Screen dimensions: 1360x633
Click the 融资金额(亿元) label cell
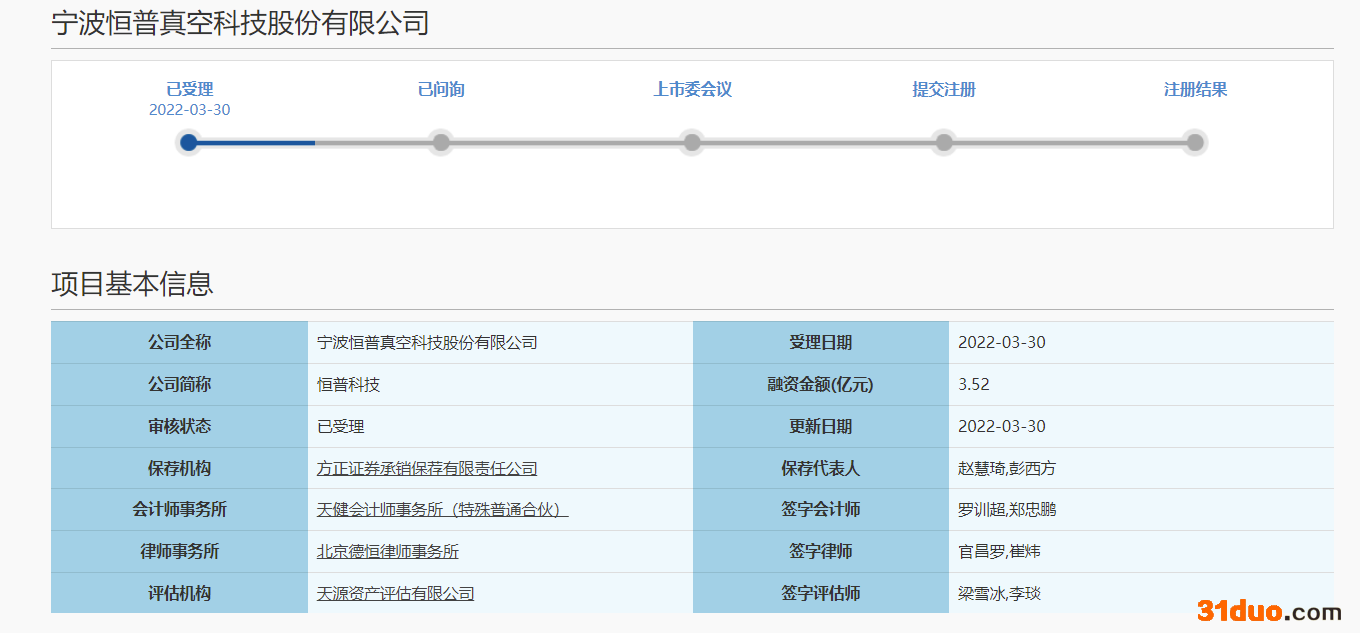[x=821, y=384]
